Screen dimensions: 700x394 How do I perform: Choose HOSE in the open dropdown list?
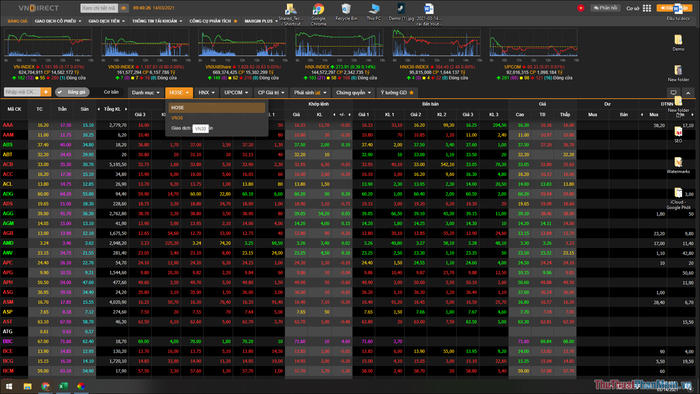tap(217, 108)
